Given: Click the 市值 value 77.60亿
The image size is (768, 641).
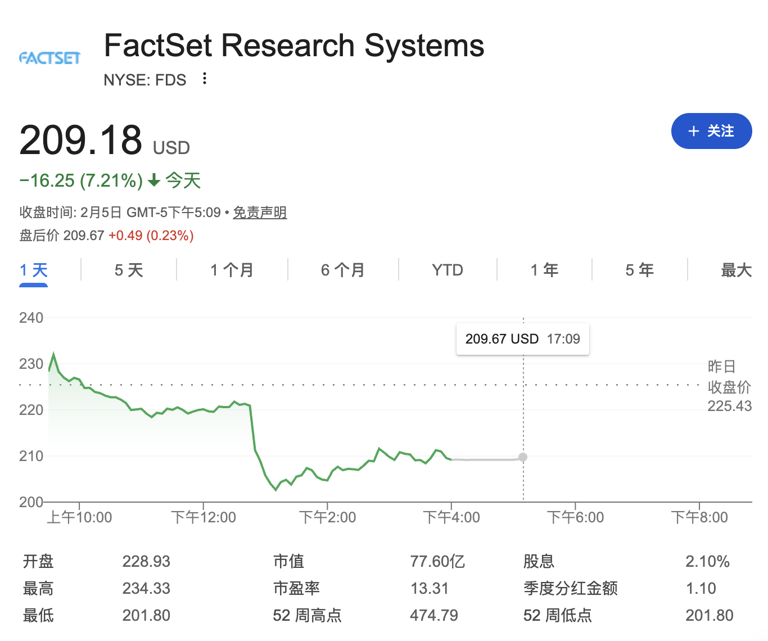Looking at the screenshot, I should pyautogui.click(x=437, y=561).
